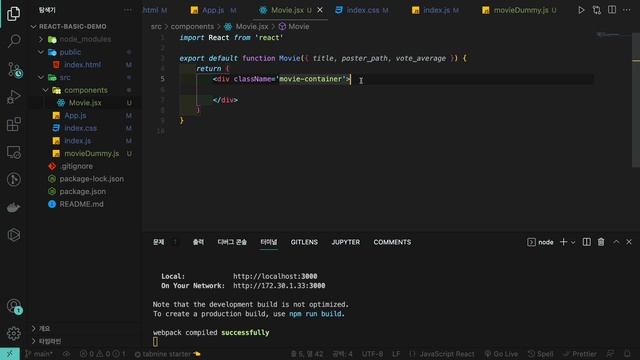Open Explorer panel more actions ellipsis
Image resolution: width=640 pixels, height=360 pixels.
point(128,10)
